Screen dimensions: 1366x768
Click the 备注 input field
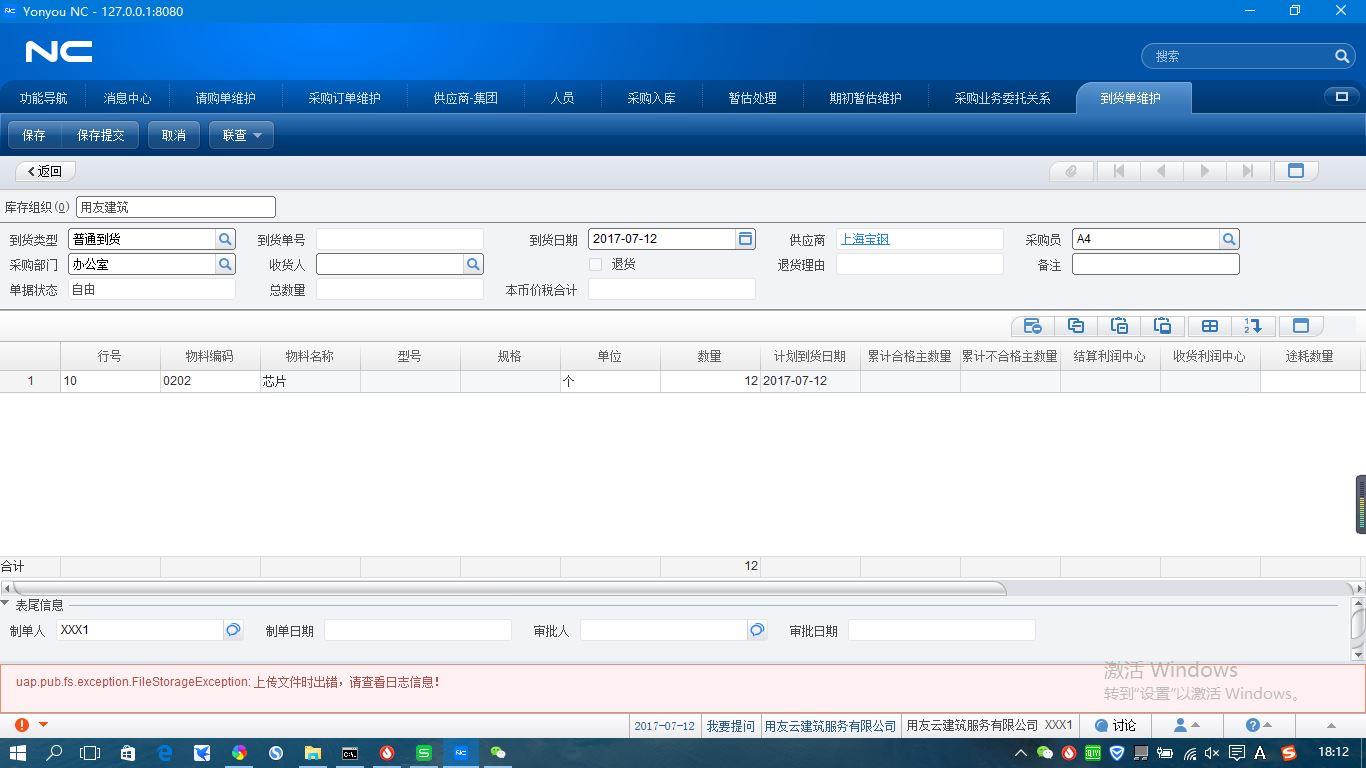1155,264
